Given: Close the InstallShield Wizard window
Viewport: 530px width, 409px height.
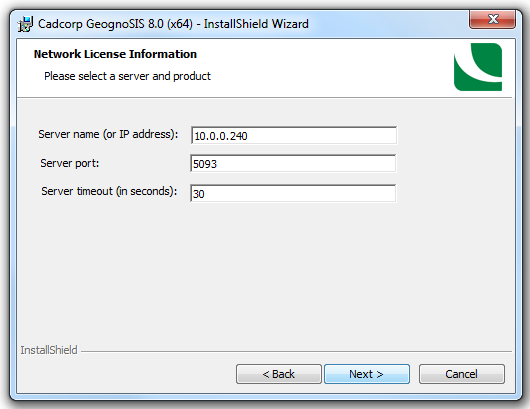Looking at the screenshot, I should pos(492,19).
